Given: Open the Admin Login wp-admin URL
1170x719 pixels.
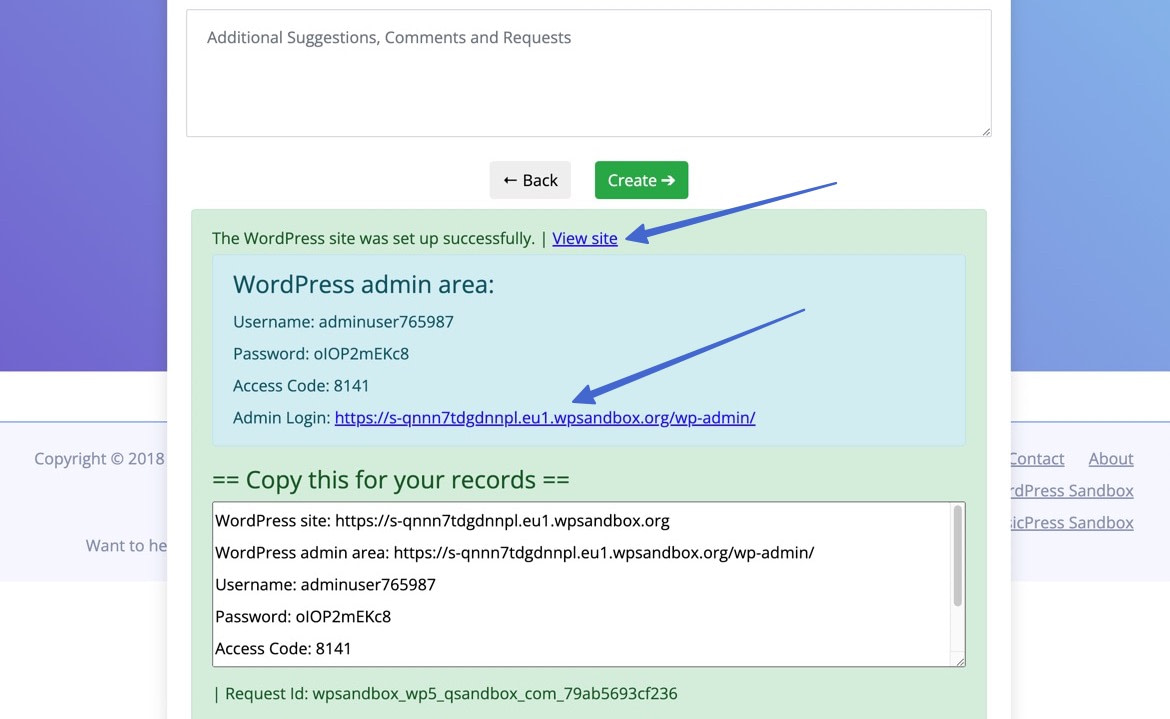Looking at the screenshot, I should [544, 417].
